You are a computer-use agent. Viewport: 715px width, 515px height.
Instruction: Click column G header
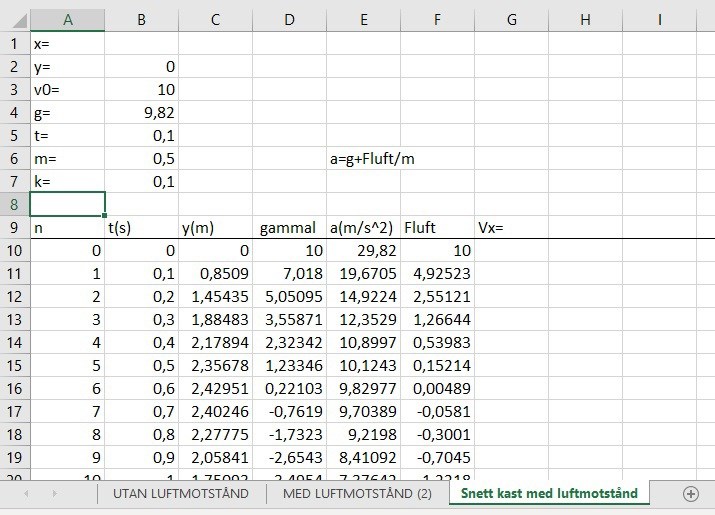(511, 20)
